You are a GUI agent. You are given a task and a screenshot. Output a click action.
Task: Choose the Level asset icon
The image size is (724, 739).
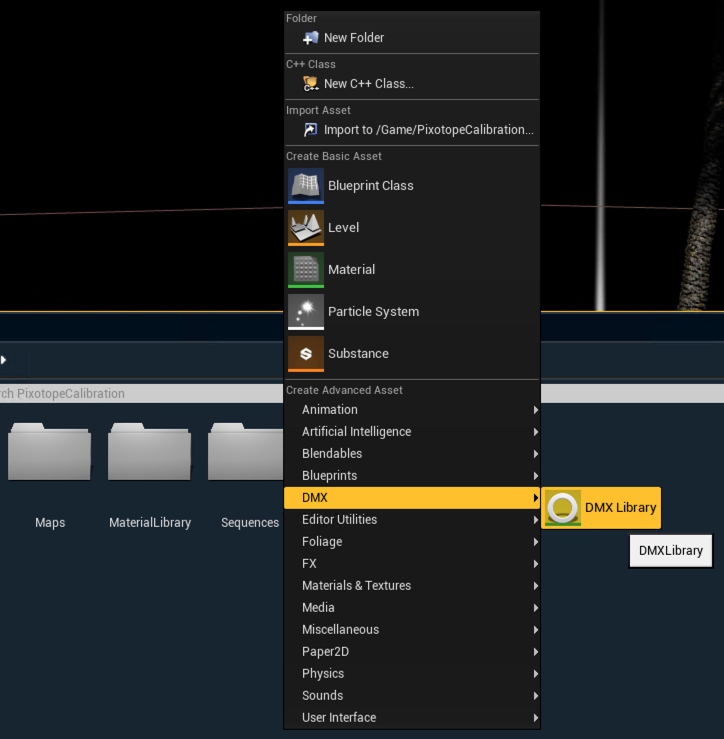pyautogui.click(x=306, y=228)
